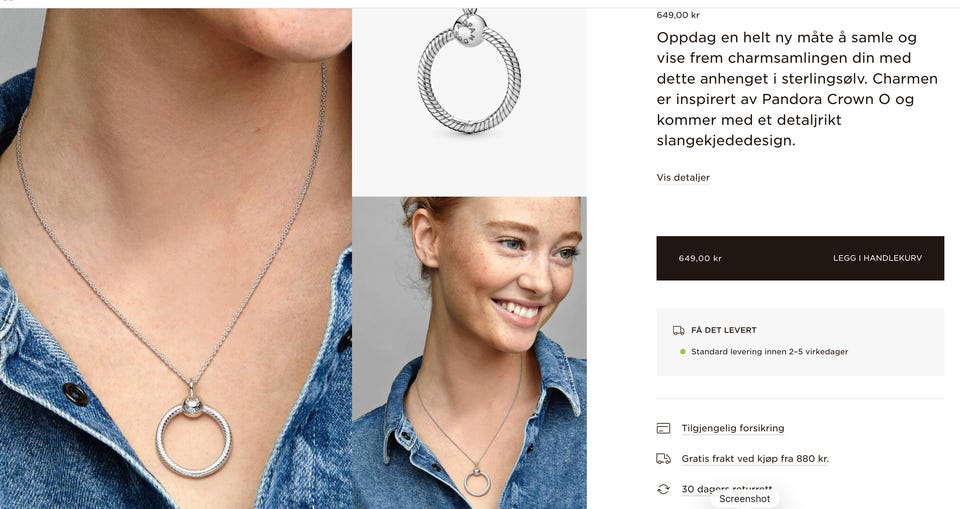Viewport: 960px width, 509px height.
Task: Click the return arrows icon beside 30 dagers
Action: (663, 489)
